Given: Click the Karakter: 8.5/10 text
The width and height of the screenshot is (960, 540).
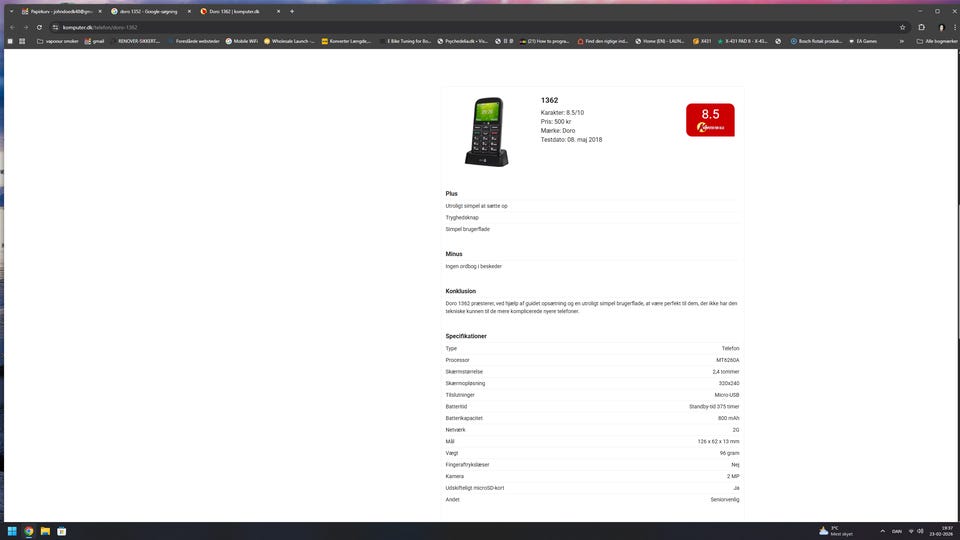Looking at the screenshot, I should [x=562, y=113].
